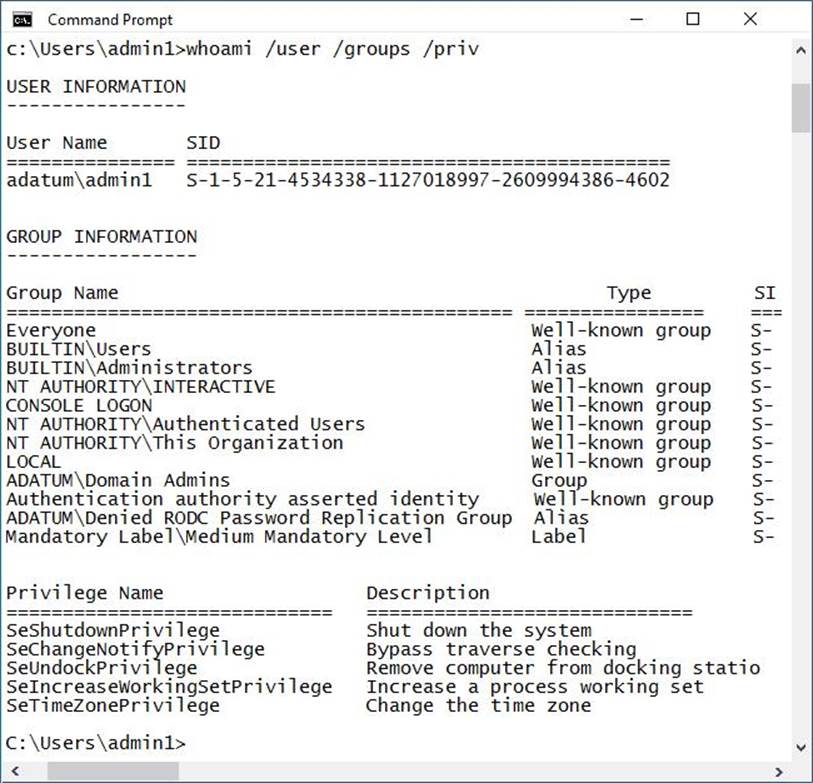
Task: Click the BUILTIN\Administrators group entry
Action: pyautogui.click(x=129, y=368)
